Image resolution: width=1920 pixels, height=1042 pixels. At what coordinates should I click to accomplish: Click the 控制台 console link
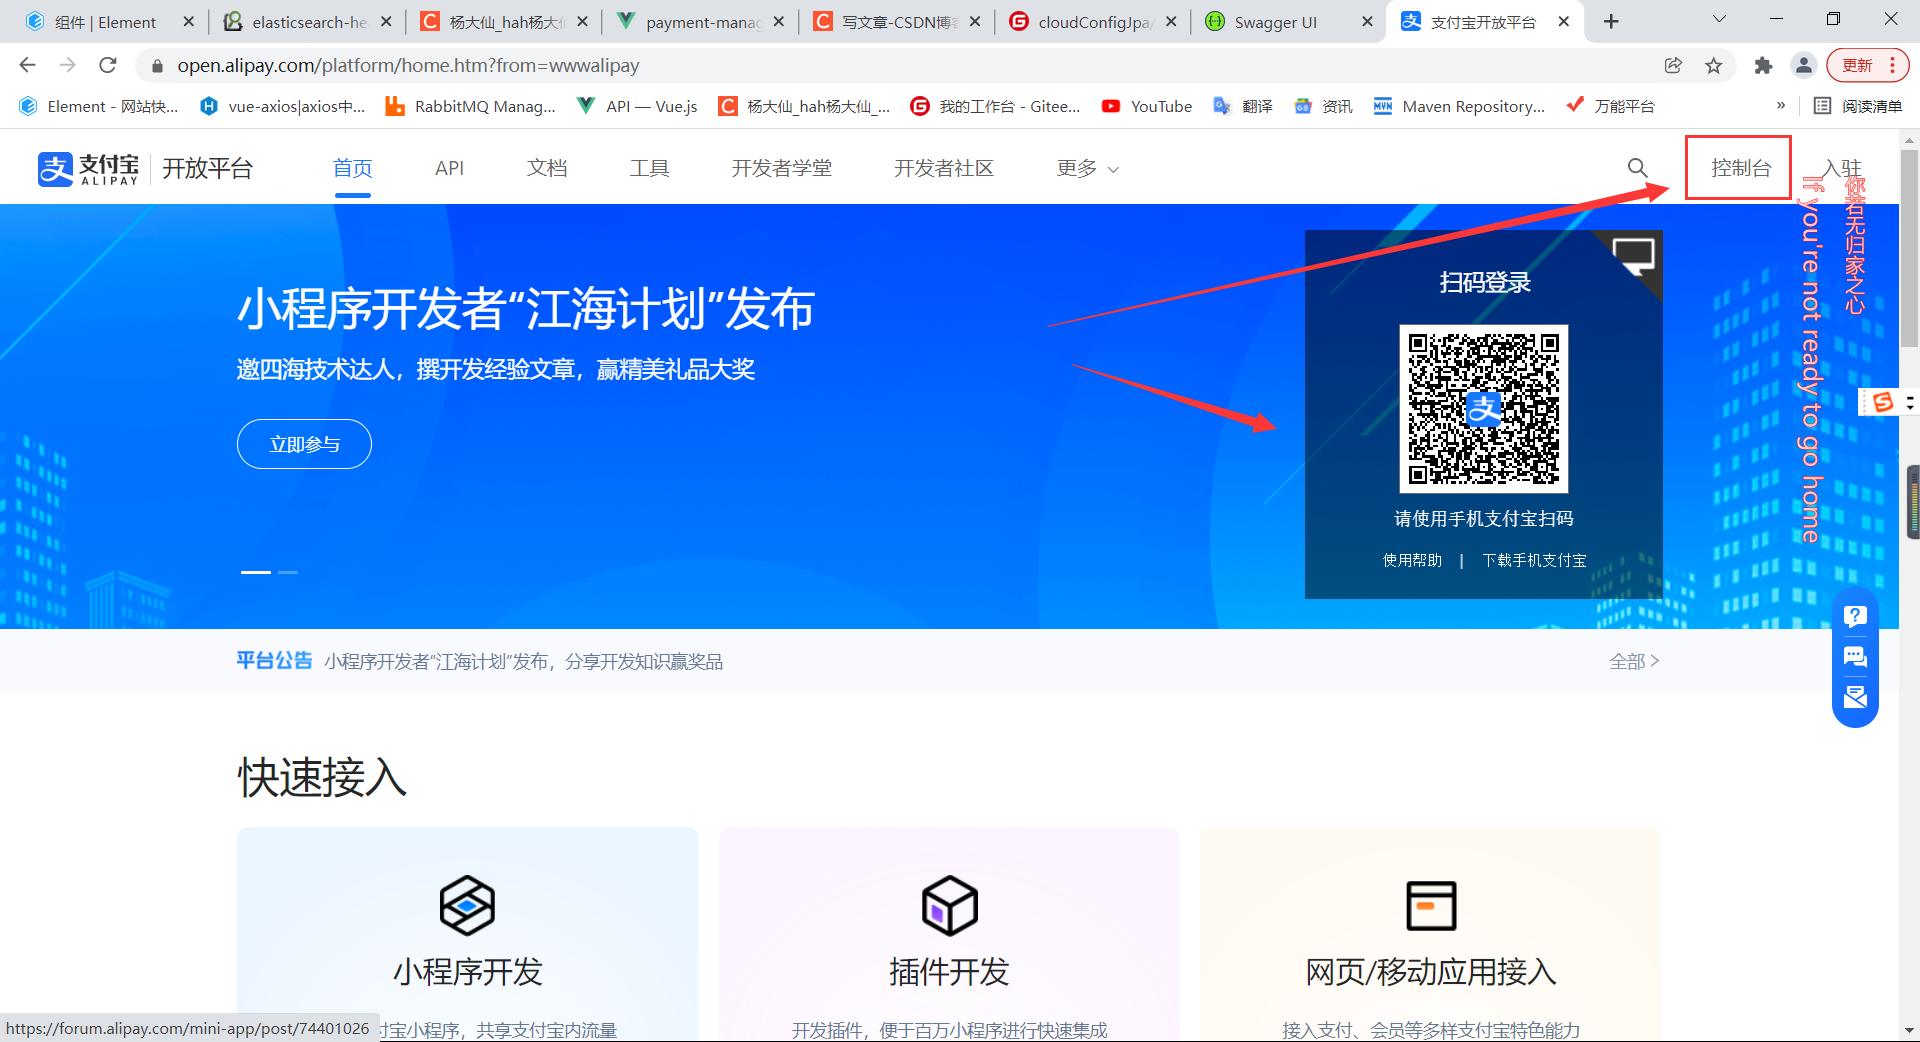pyautogui.click(x=1740, y=168)
